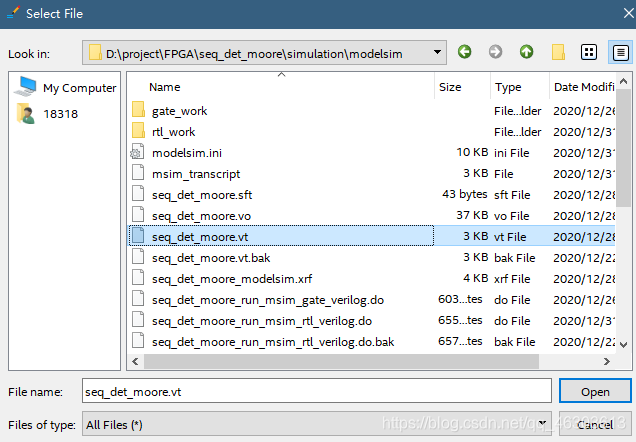The image size is (636, 442).
Task: Click the horizontal scrollbar left arrow
Action: [x=135, y=361]
